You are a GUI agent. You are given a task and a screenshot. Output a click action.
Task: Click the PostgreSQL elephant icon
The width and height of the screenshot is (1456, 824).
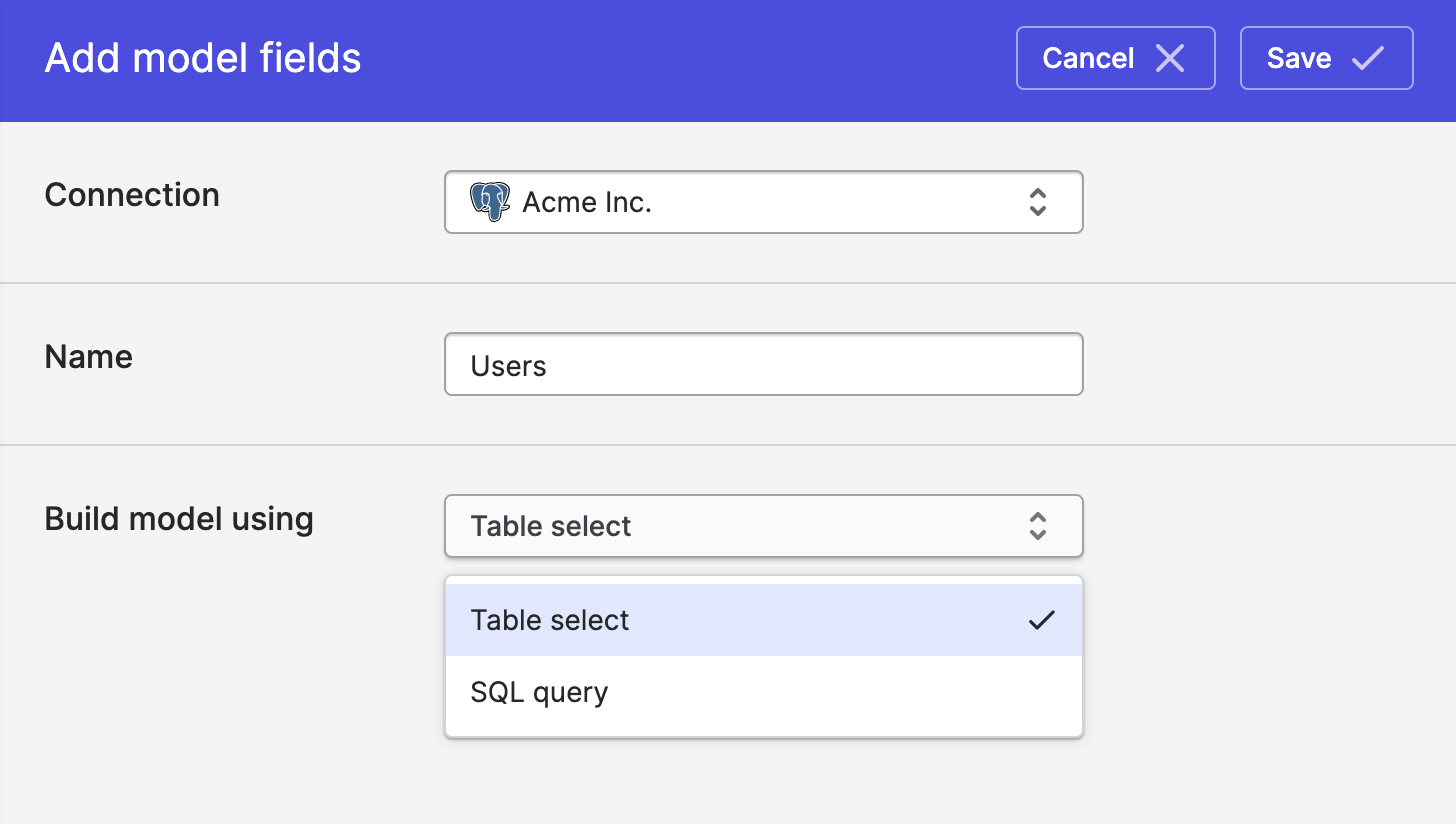pyautogui.click(x=490, y=202)
